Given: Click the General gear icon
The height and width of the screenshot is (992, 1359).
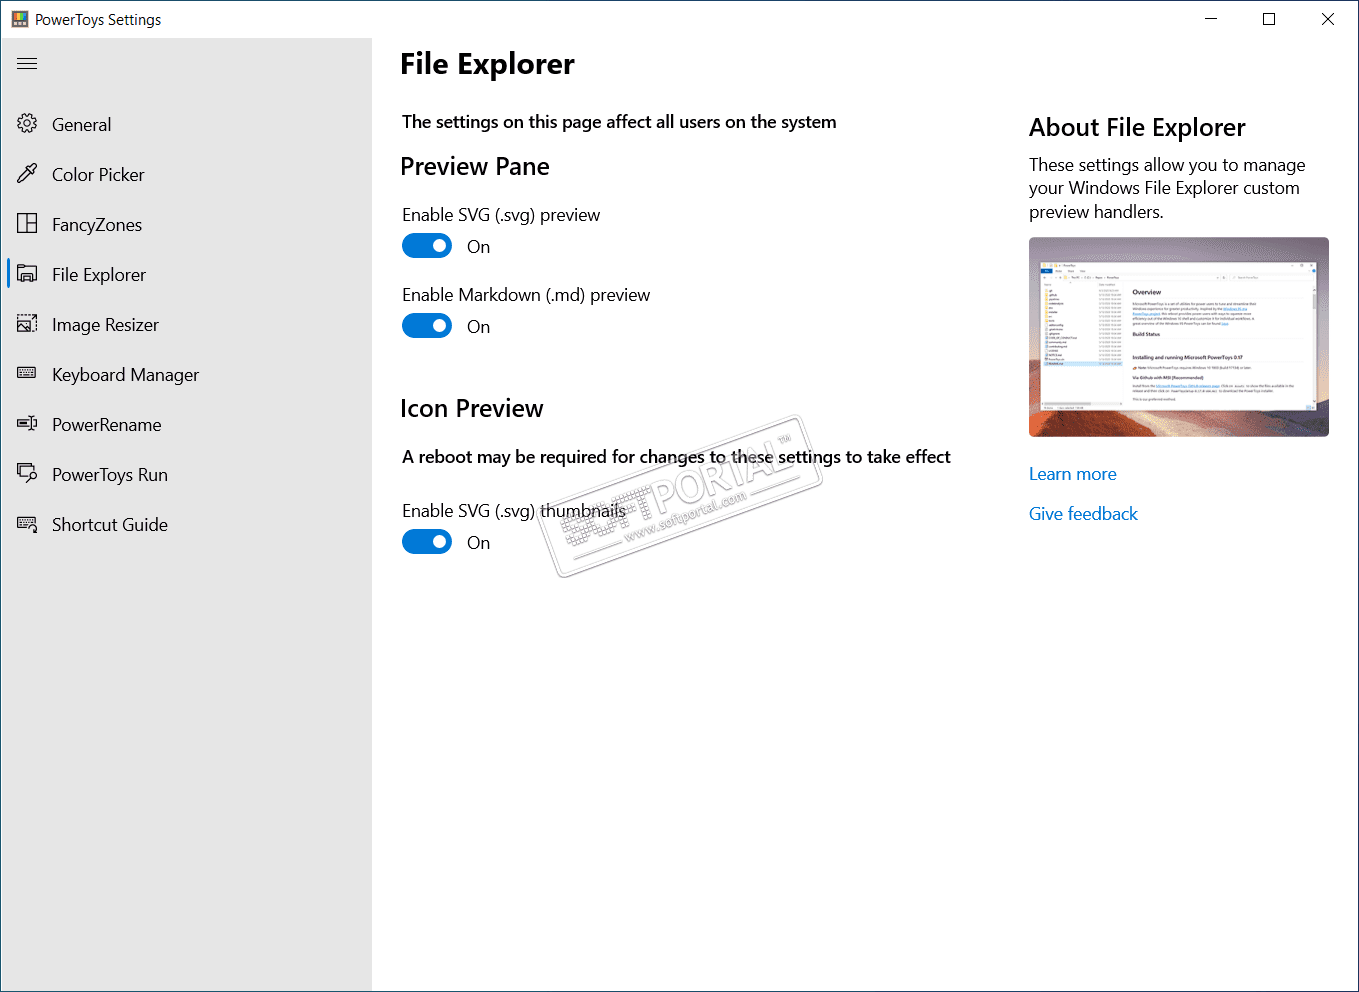Looking at the screenshot, I should pyautogui.click(x=27, y=124).
